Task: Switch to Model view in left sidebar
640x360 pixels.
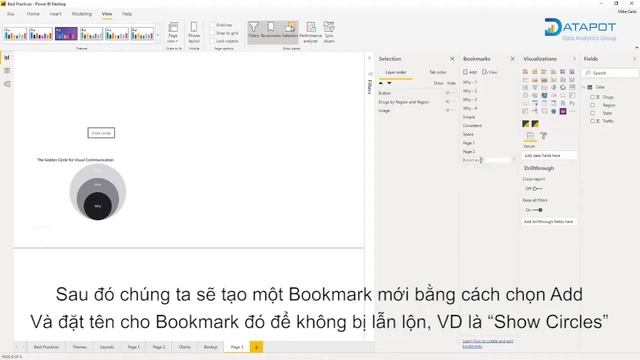Action: (7, 84)
